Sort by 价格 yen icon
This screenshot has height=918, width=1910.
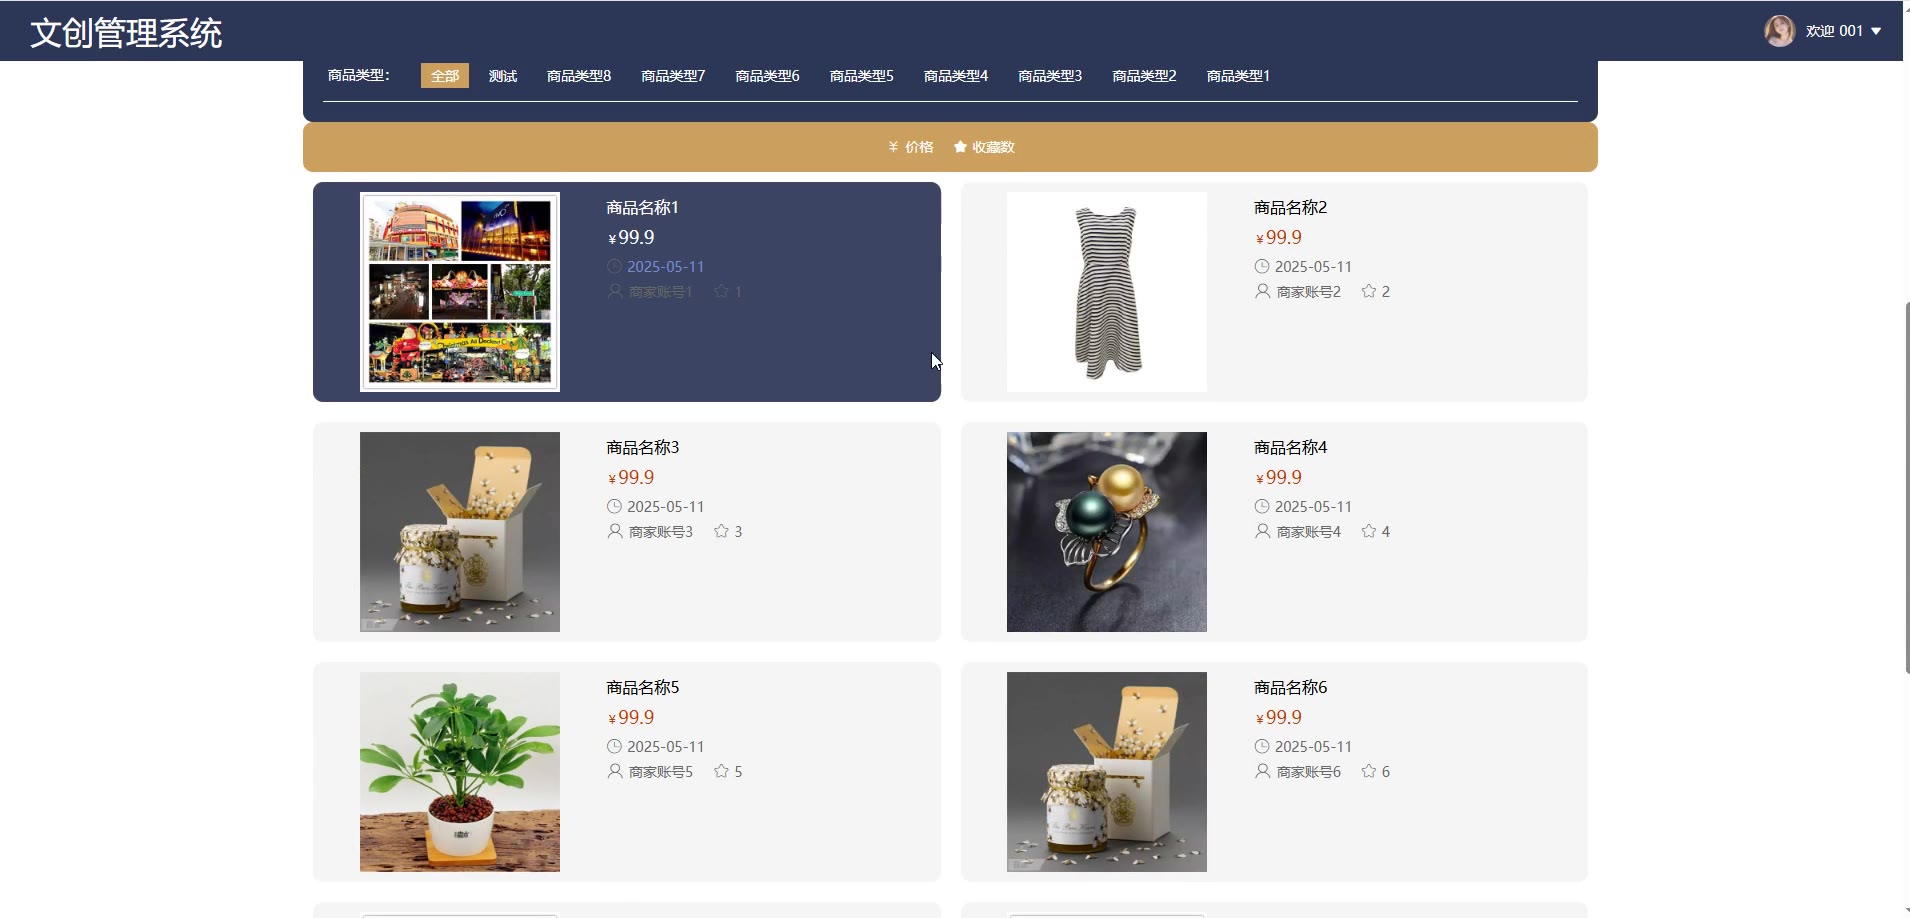893,147
